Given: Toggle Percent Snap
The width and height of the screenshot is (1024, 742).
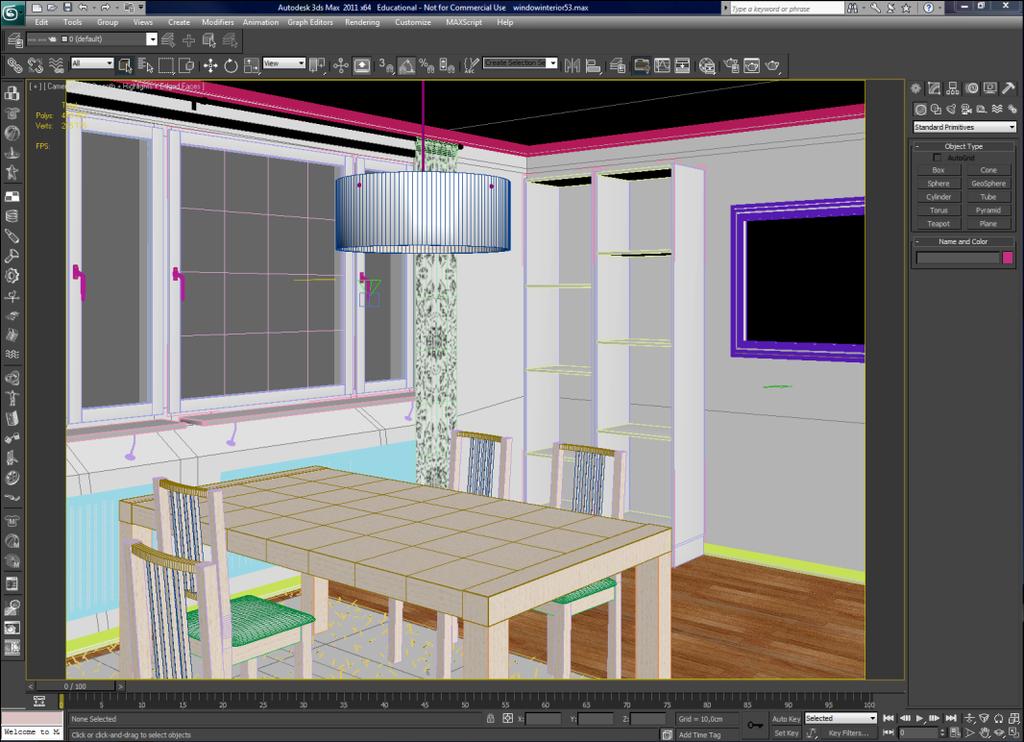Looking at the screenshot, I should pyautogui.click(x=426, y=65).
